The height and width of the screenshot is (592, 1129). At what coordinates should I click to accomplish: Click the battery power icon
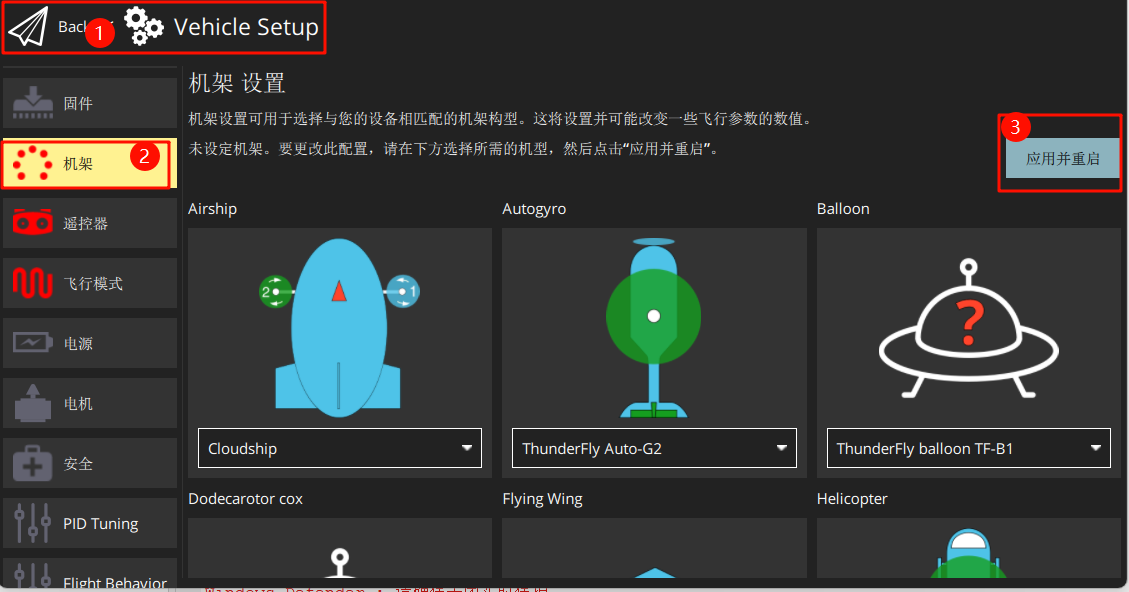[32, 344]
